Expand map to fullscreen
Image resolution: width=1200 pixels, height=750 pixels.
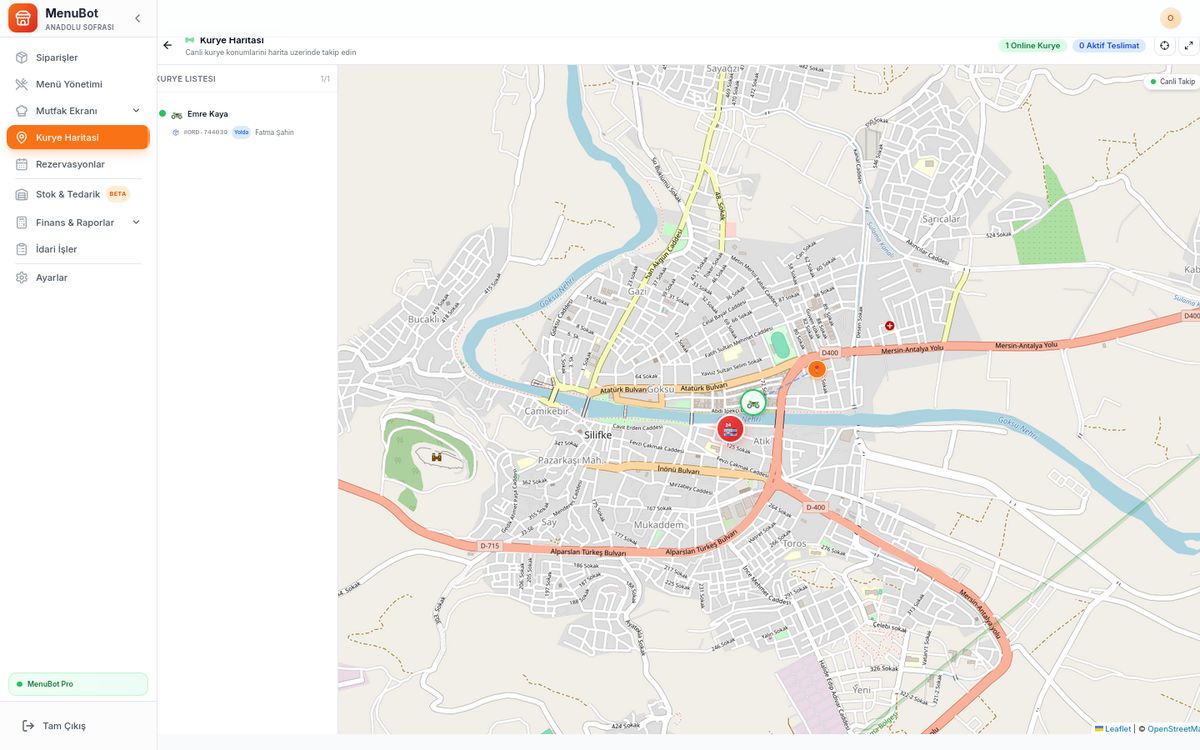(x=1189, y=45)
